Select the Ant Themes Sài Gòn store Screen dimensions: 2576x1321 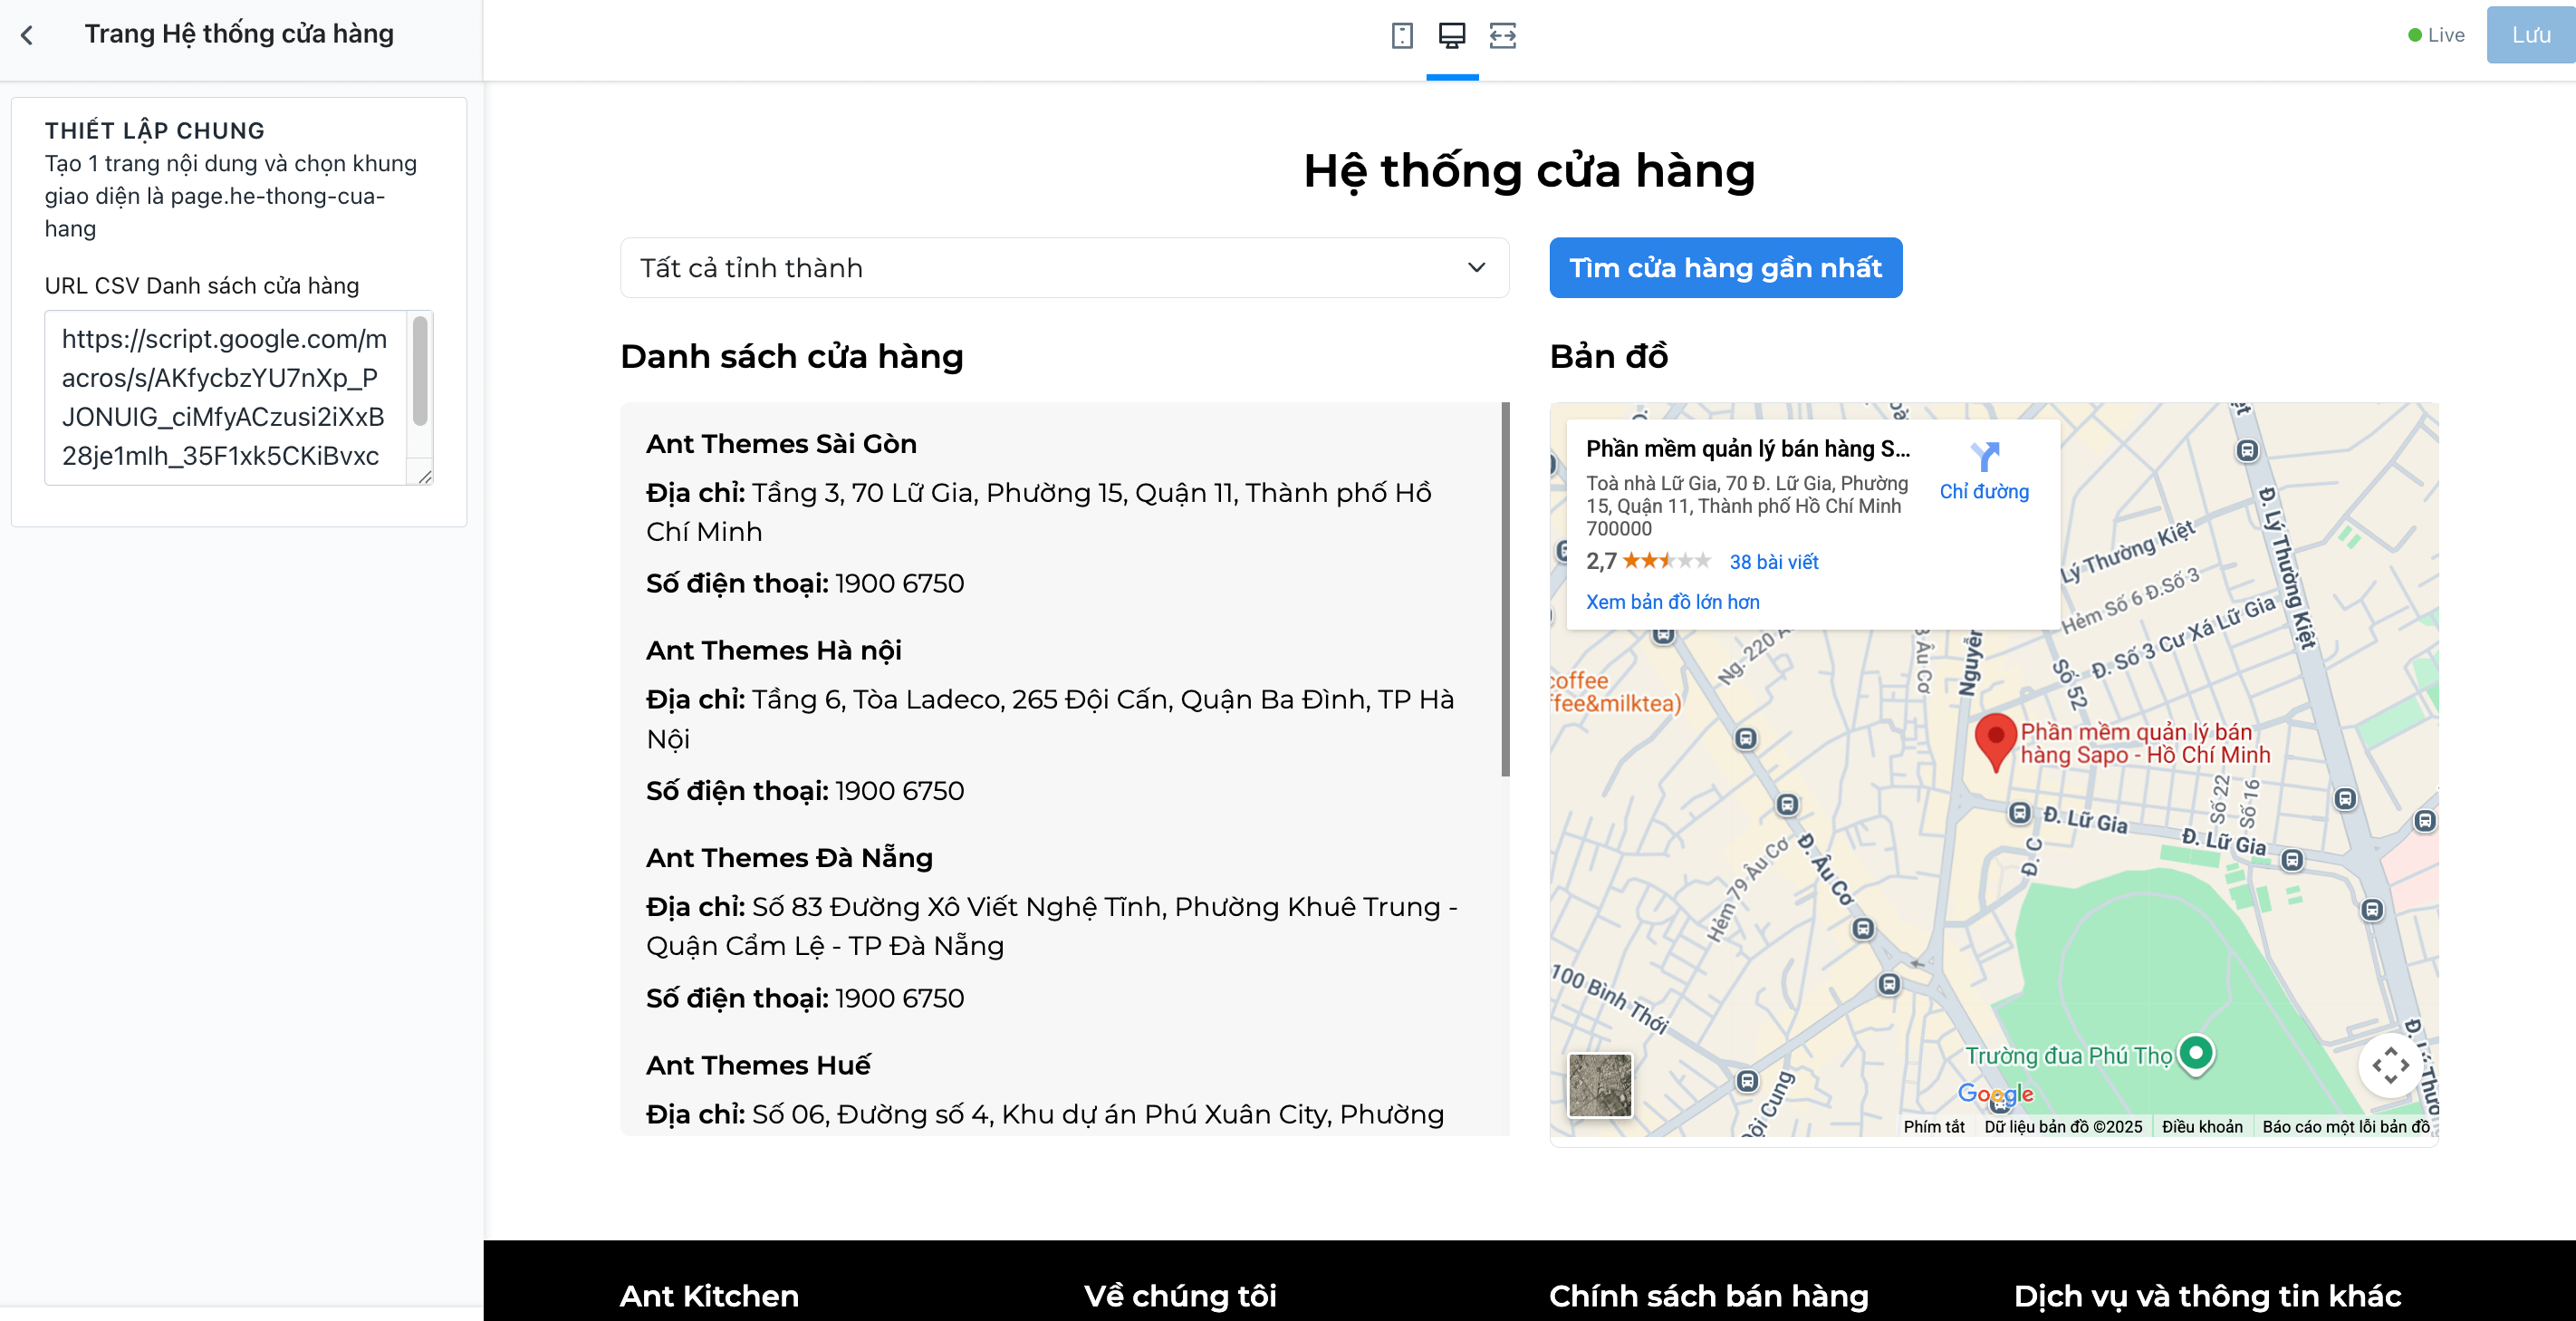click(x=781, y=444)
